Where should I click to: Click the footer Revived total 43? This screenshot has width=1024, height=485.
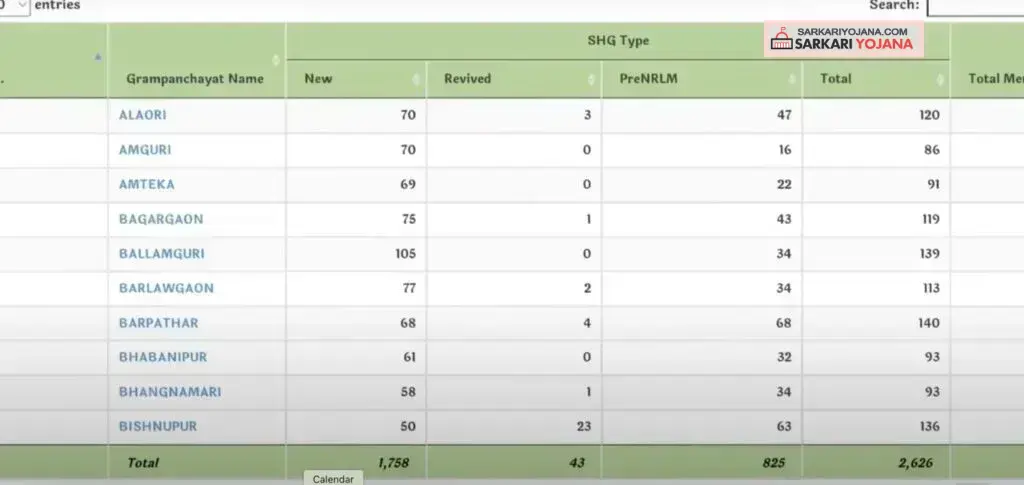[577, 463]
